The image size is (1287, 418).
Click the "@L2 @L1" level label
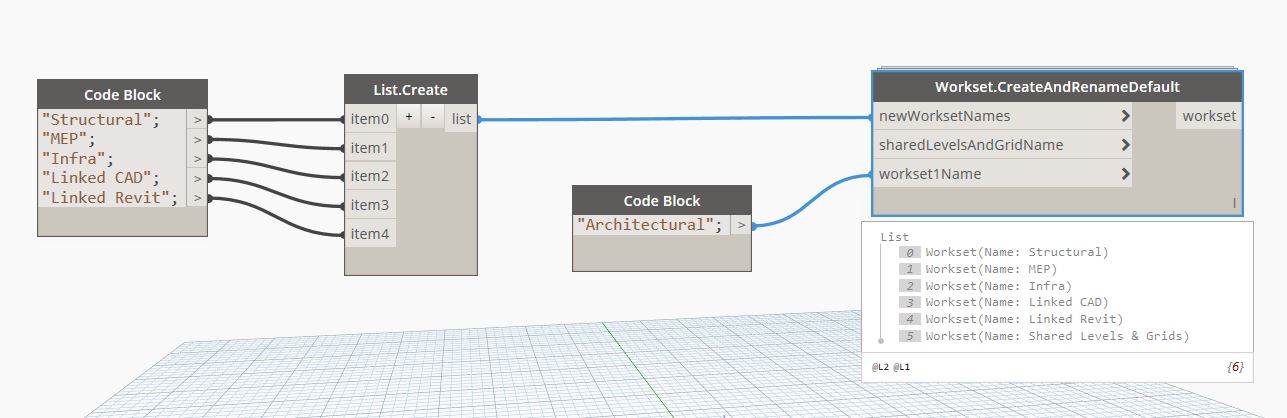pyautogui.click(x=891, y=367)
